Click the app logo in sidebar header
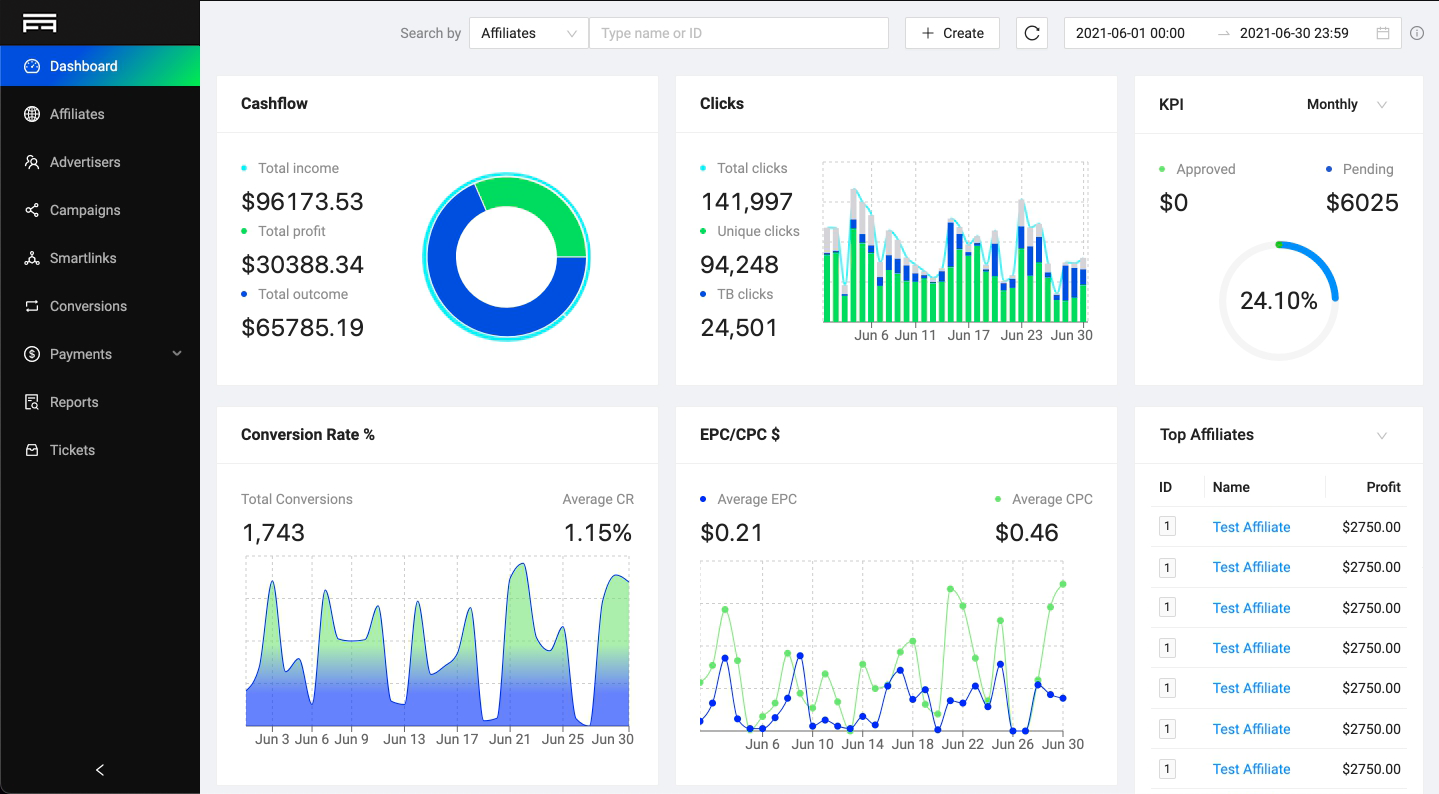 click(40, 22)
